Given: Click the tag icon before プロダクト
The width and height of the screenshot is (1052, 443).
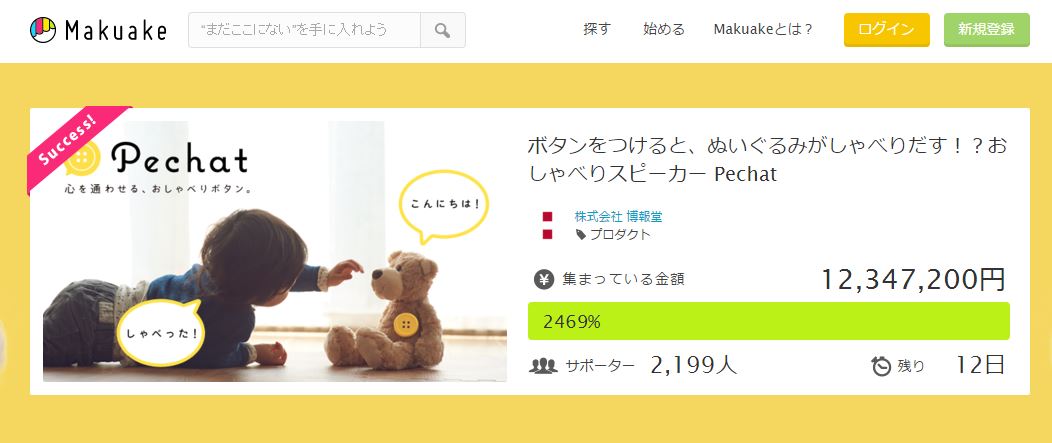Looking at the screenshot, I should [x=581, y=234].
